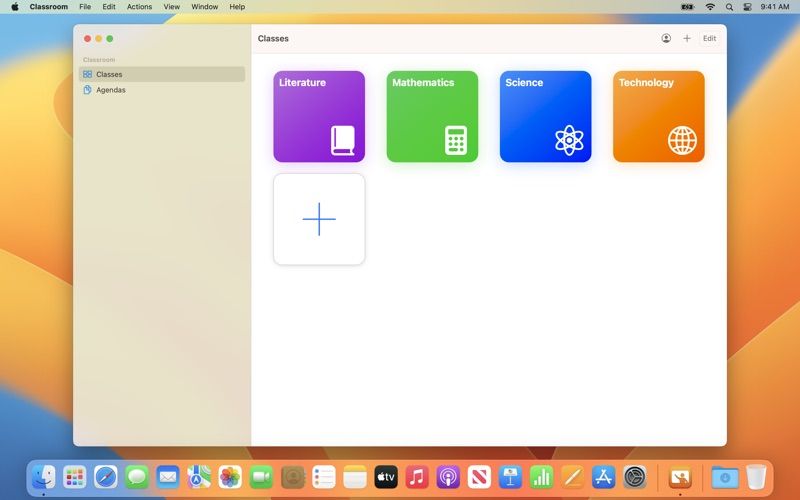
Task: Open Finder from the Dock
Action: (43, 478)
